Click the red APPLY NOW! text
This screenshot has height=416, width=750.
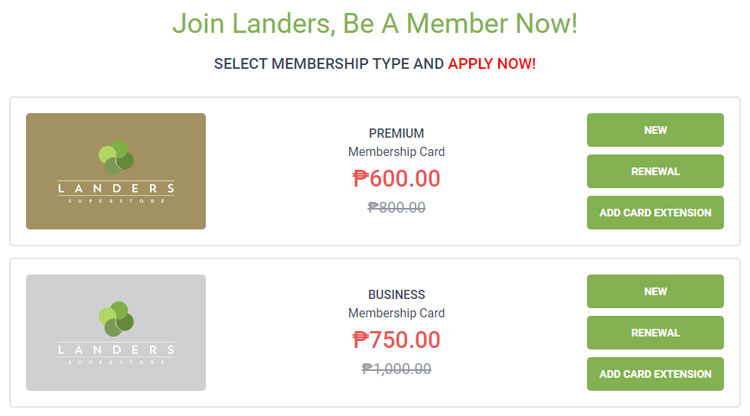[x=492, y=64]
